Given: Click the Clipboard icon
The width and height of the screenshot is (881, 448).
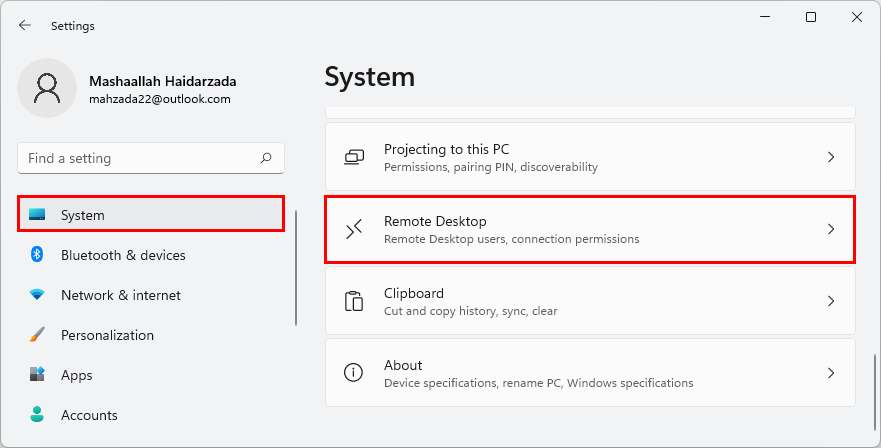Looking at the screenshot, I should coord(353,301).
